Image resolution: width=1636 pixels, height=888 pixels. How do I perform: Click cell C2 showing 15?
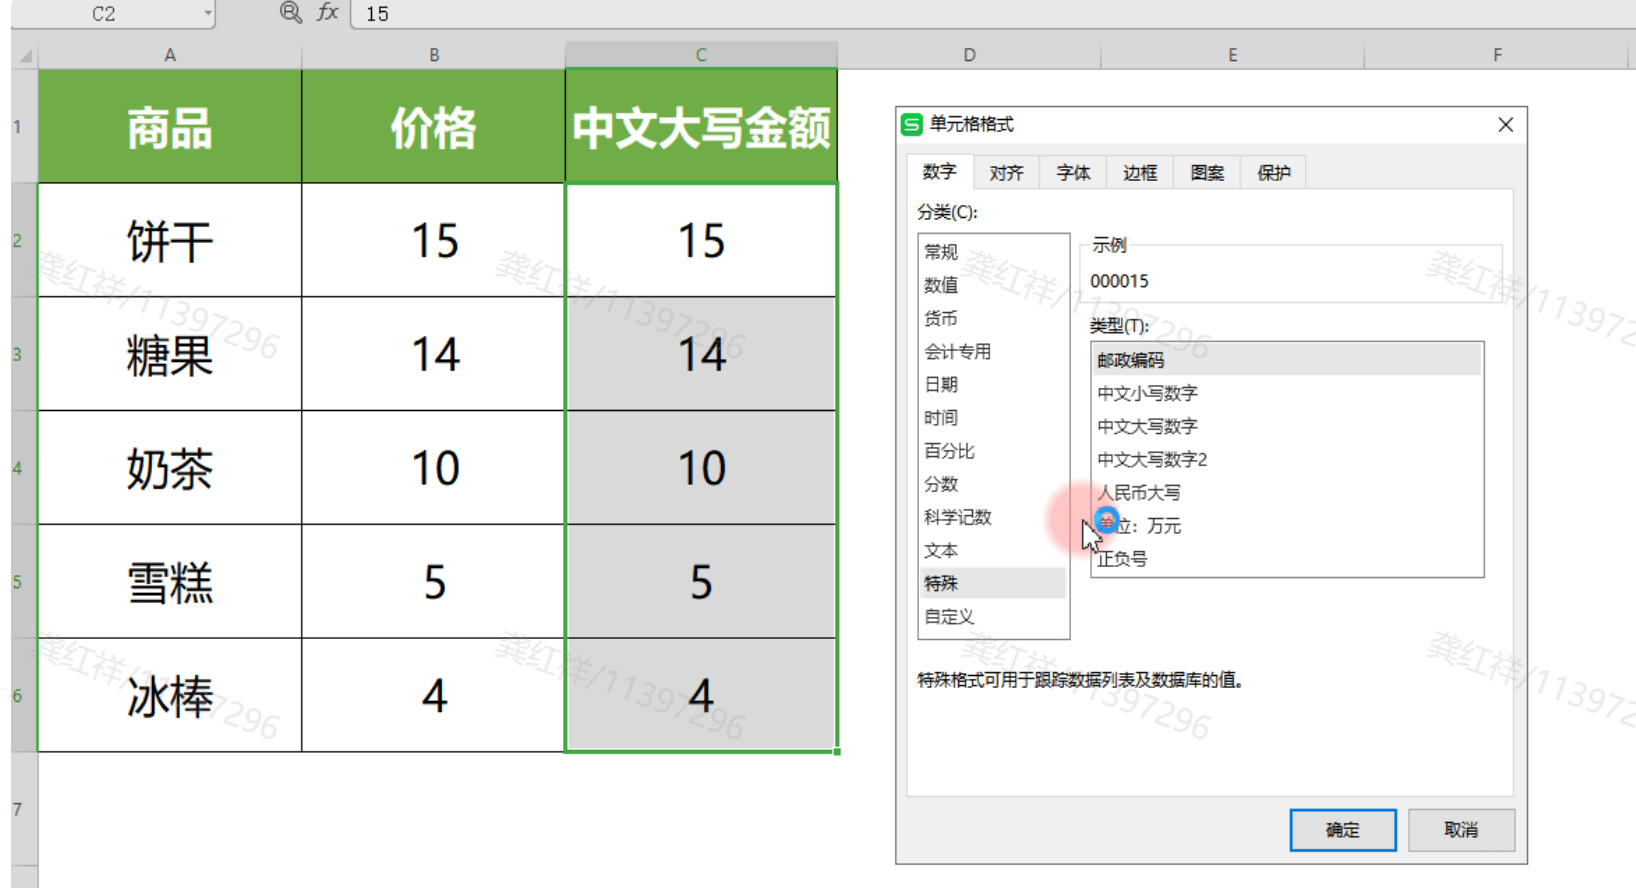[x=701, y=240]
